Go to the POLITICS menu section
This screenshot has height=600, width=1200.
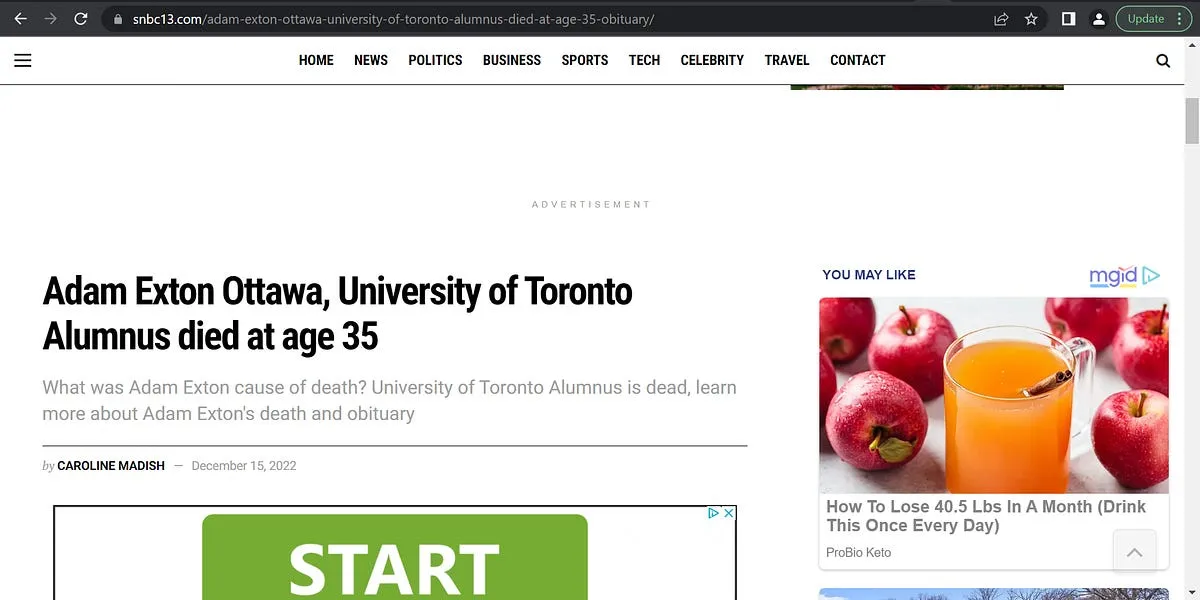tap(435, 60)
